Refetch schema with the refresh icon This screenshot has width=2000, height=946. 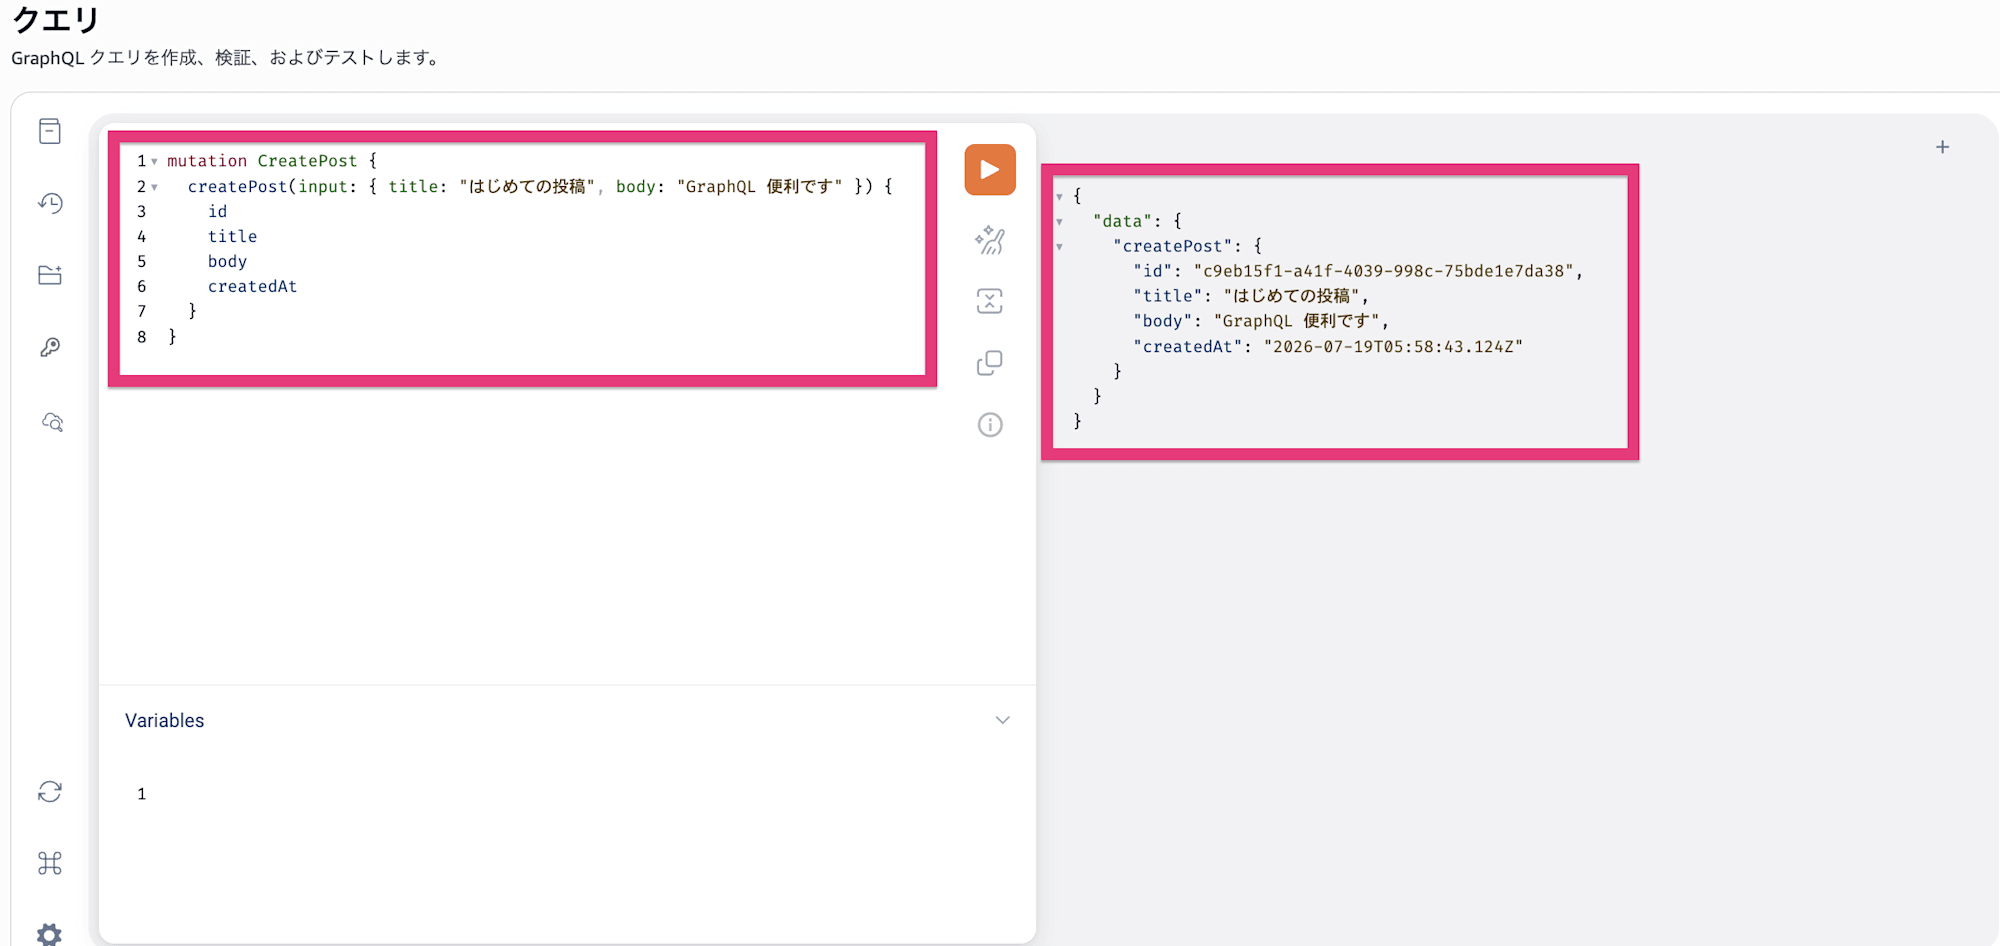coord(50,792)
